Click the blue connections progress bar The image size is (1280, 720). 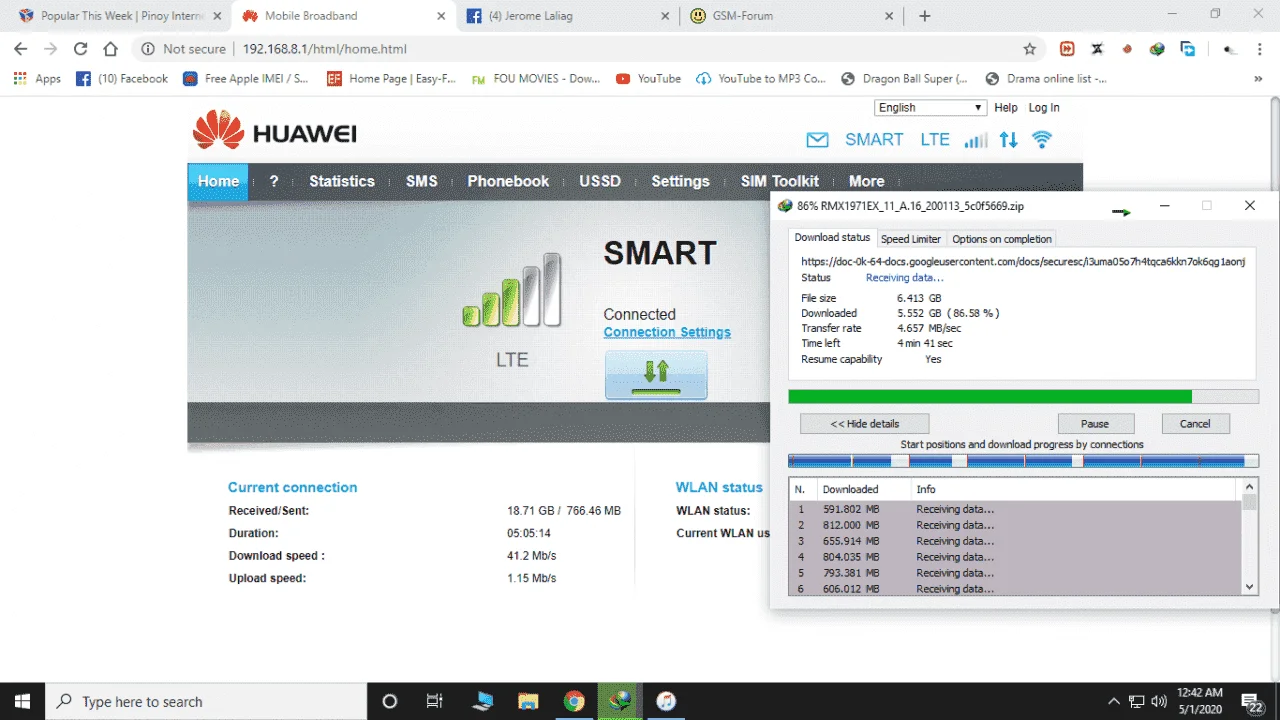coord(1024,461)
